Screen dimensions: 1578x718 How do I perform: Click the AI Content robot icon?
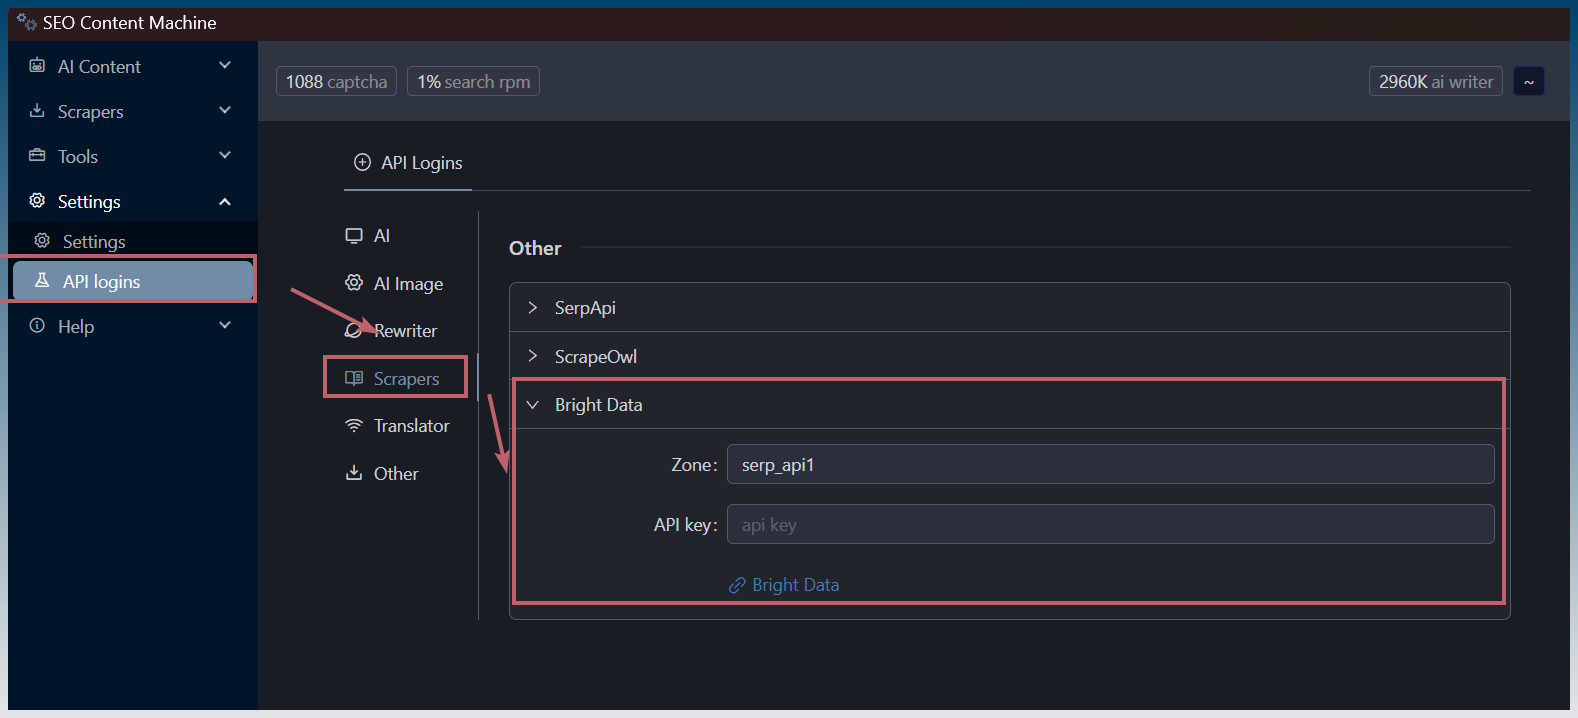37,65
